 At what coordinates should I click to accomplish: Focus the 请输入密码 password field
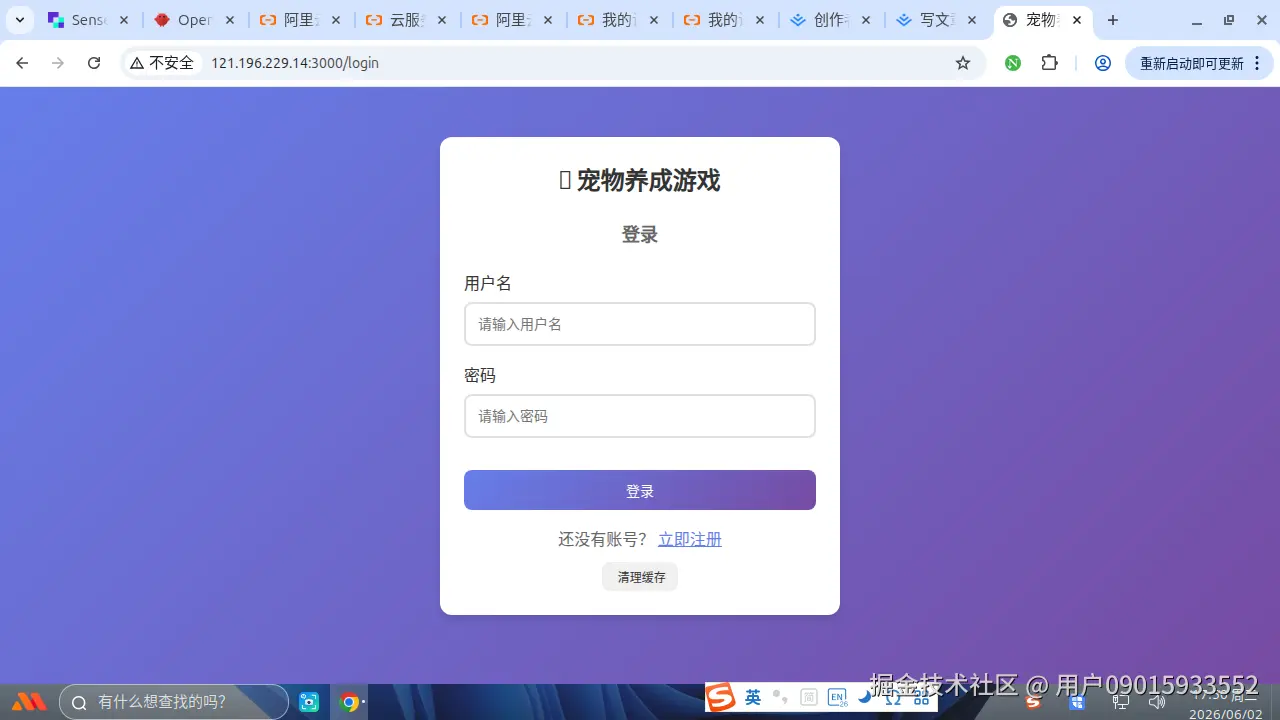pos(640,416)
